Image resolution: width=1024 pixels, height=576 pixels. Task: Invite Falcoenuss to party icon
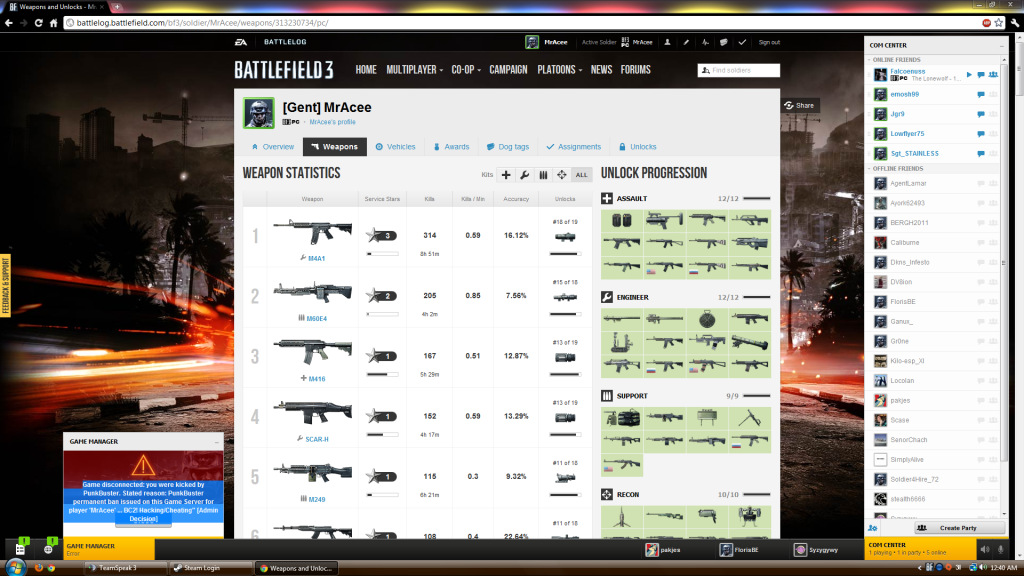point(993,75)
